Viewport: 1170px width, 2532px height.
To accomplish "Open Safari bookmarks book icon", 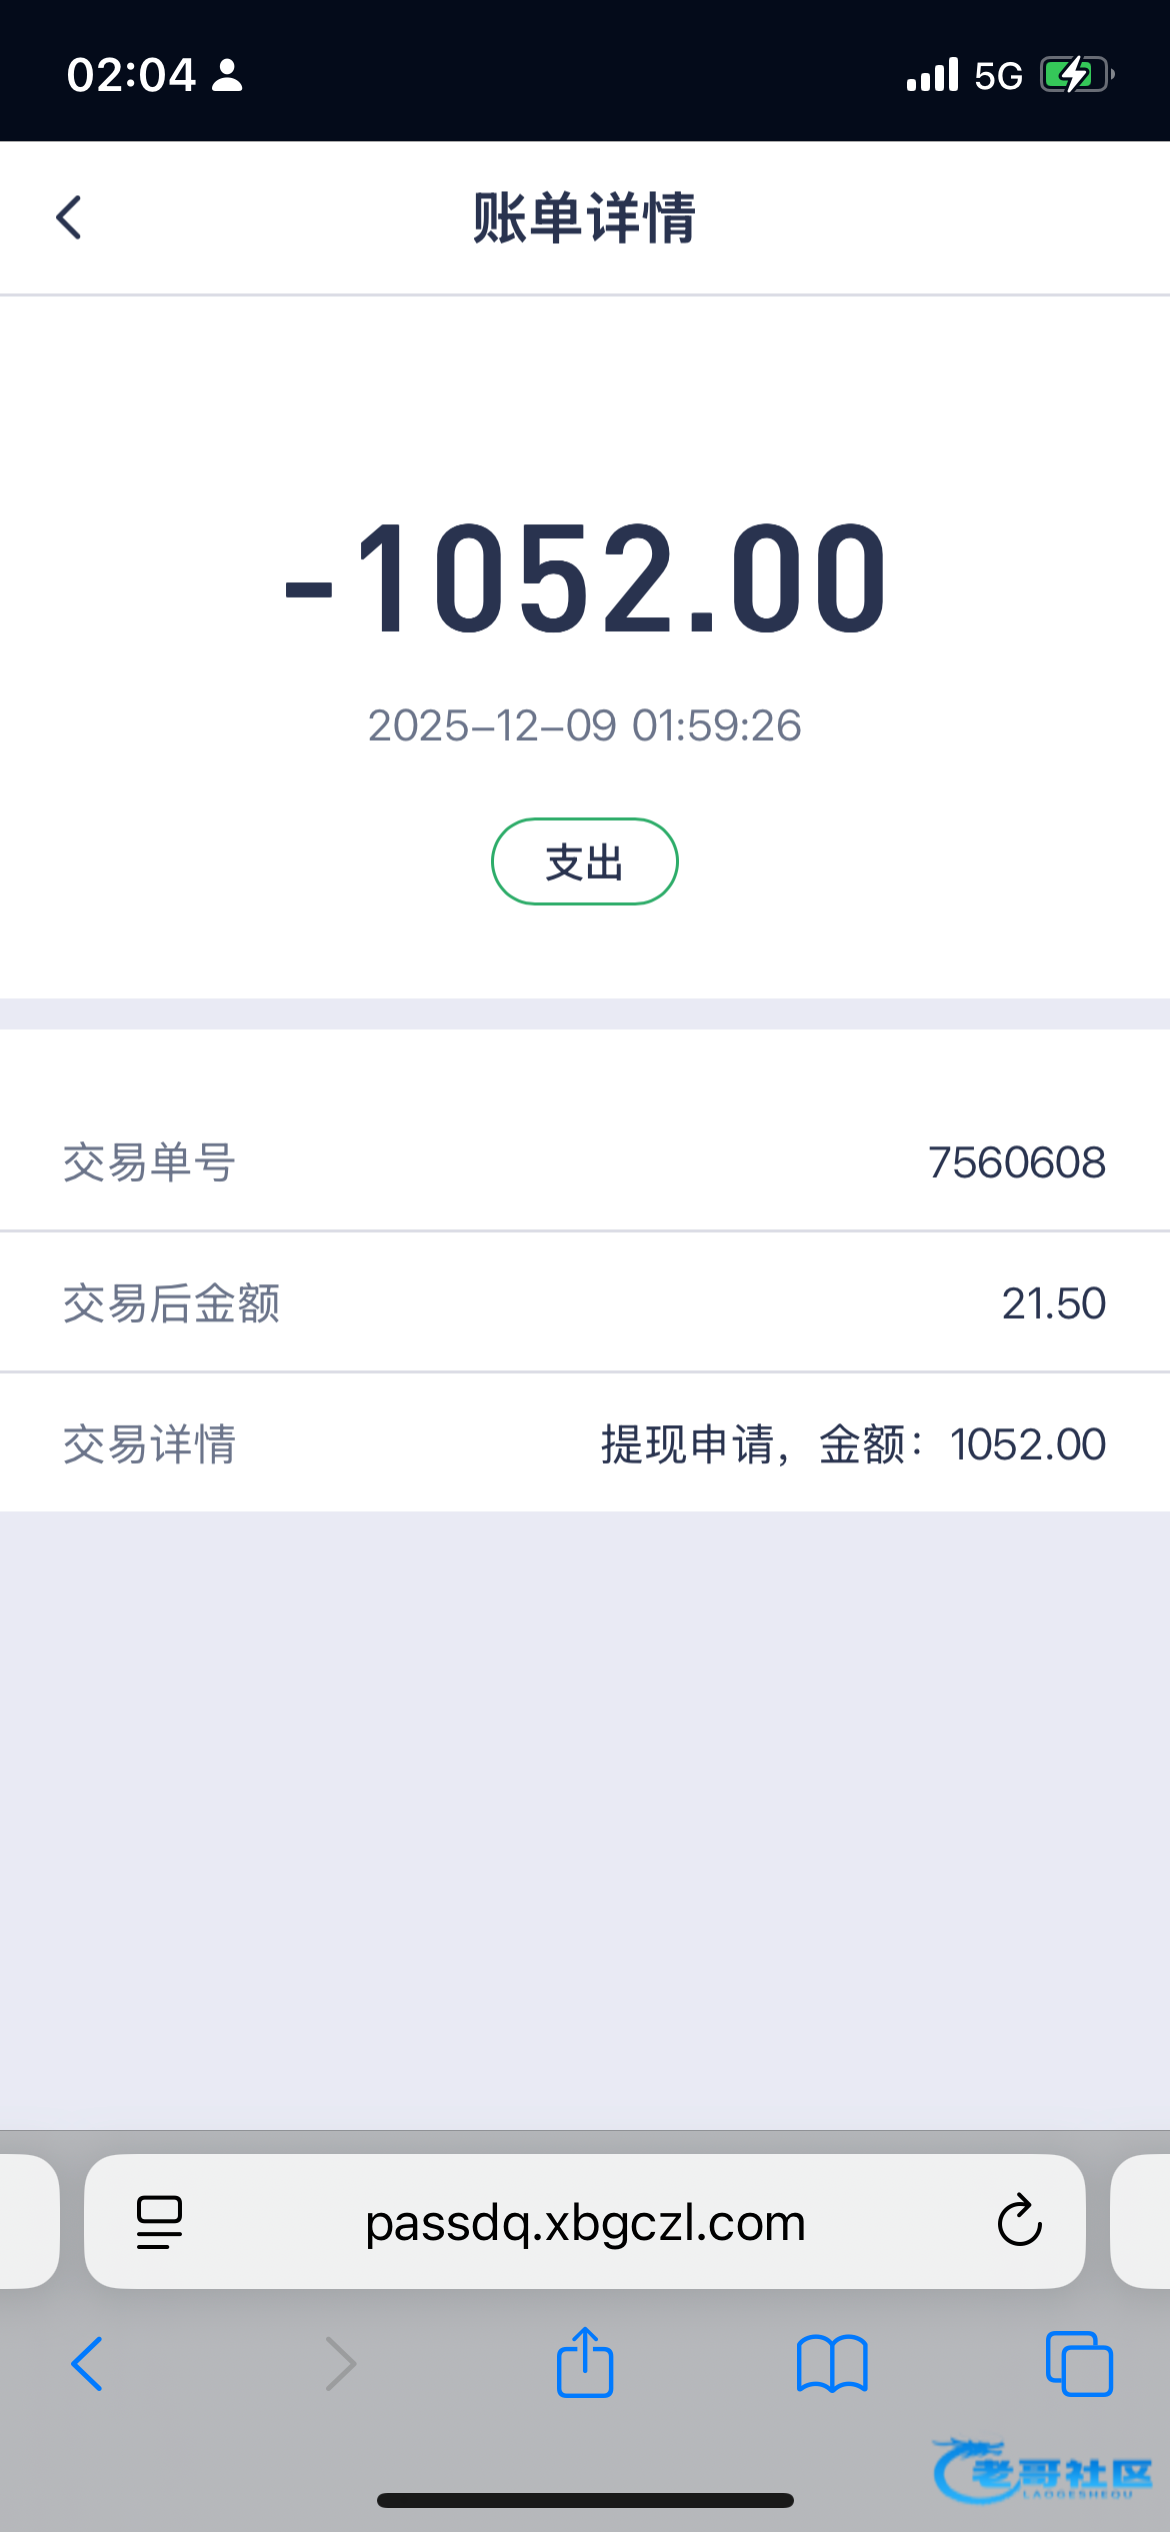I will 832,2364.
